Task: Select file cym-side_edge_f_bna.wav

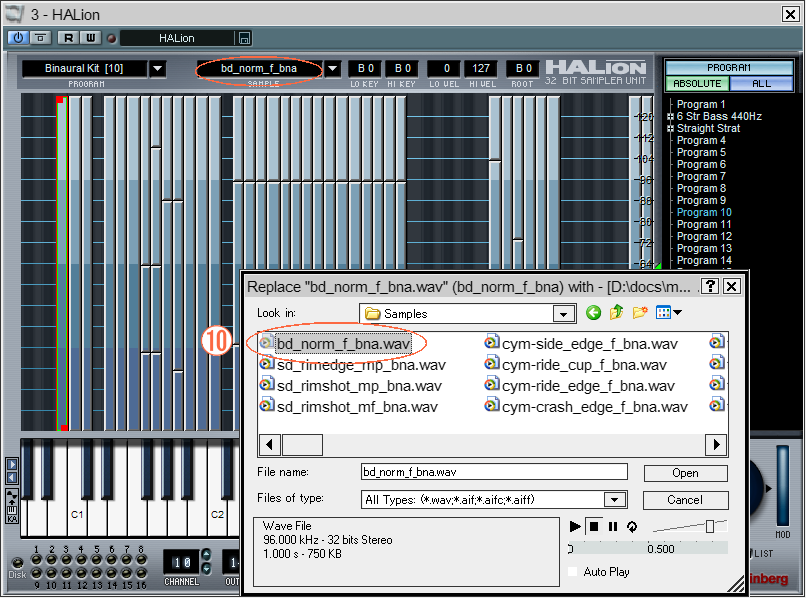Action: click(x=582, y=343)
